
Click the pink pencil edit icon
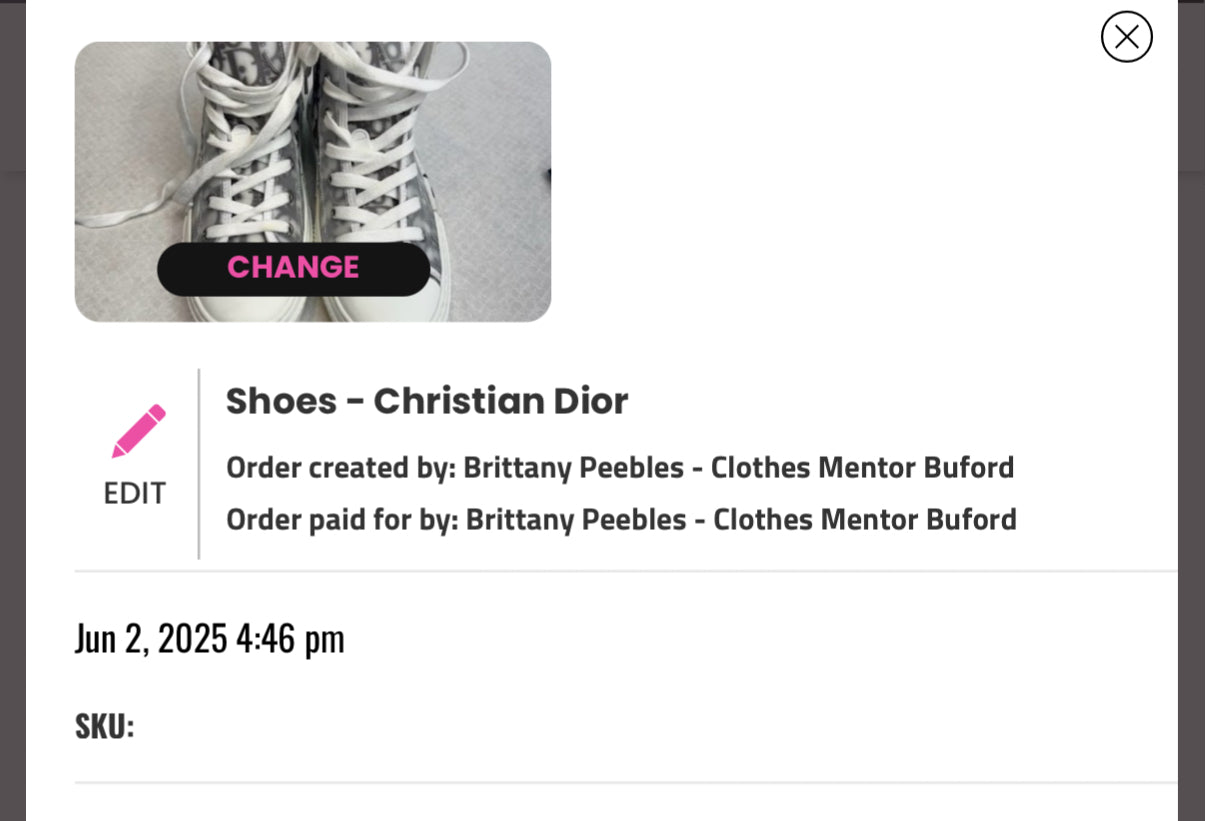tap(138, 431)
